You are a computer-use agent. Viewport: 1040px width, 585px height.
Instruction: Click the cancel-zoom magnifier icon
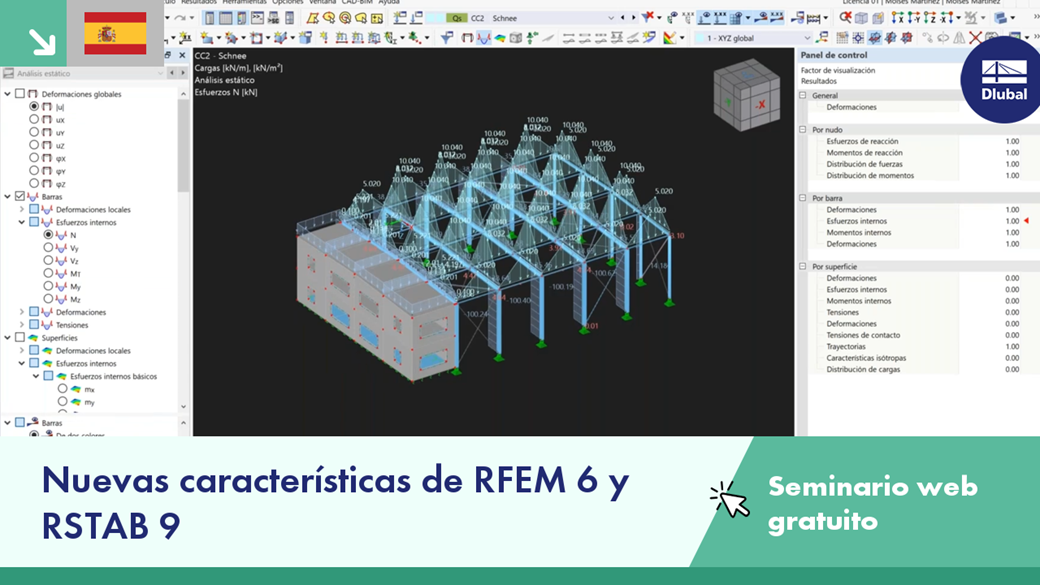pos(846,18)
